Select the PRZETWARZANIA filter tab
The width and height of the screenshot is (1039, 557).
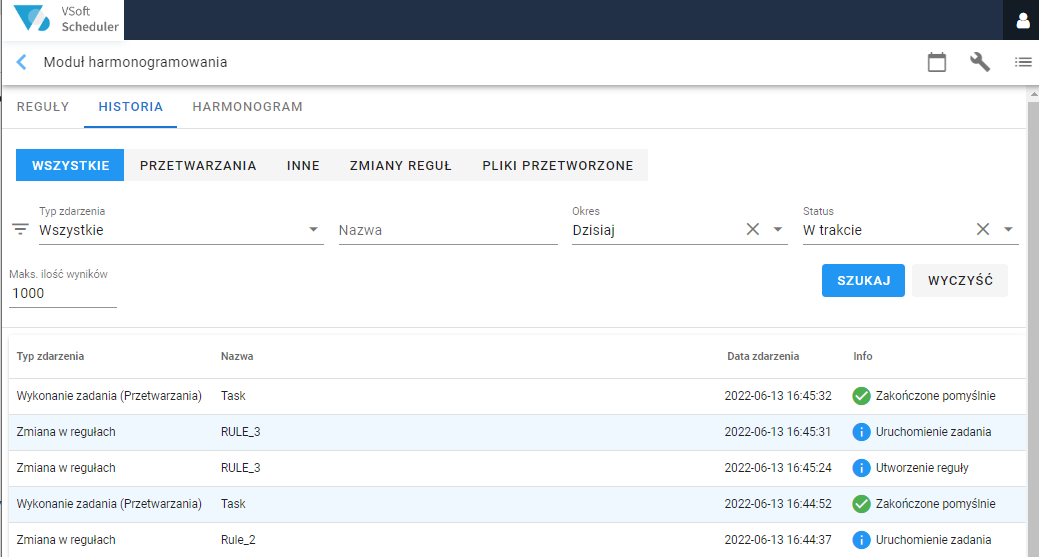(197, 166)
